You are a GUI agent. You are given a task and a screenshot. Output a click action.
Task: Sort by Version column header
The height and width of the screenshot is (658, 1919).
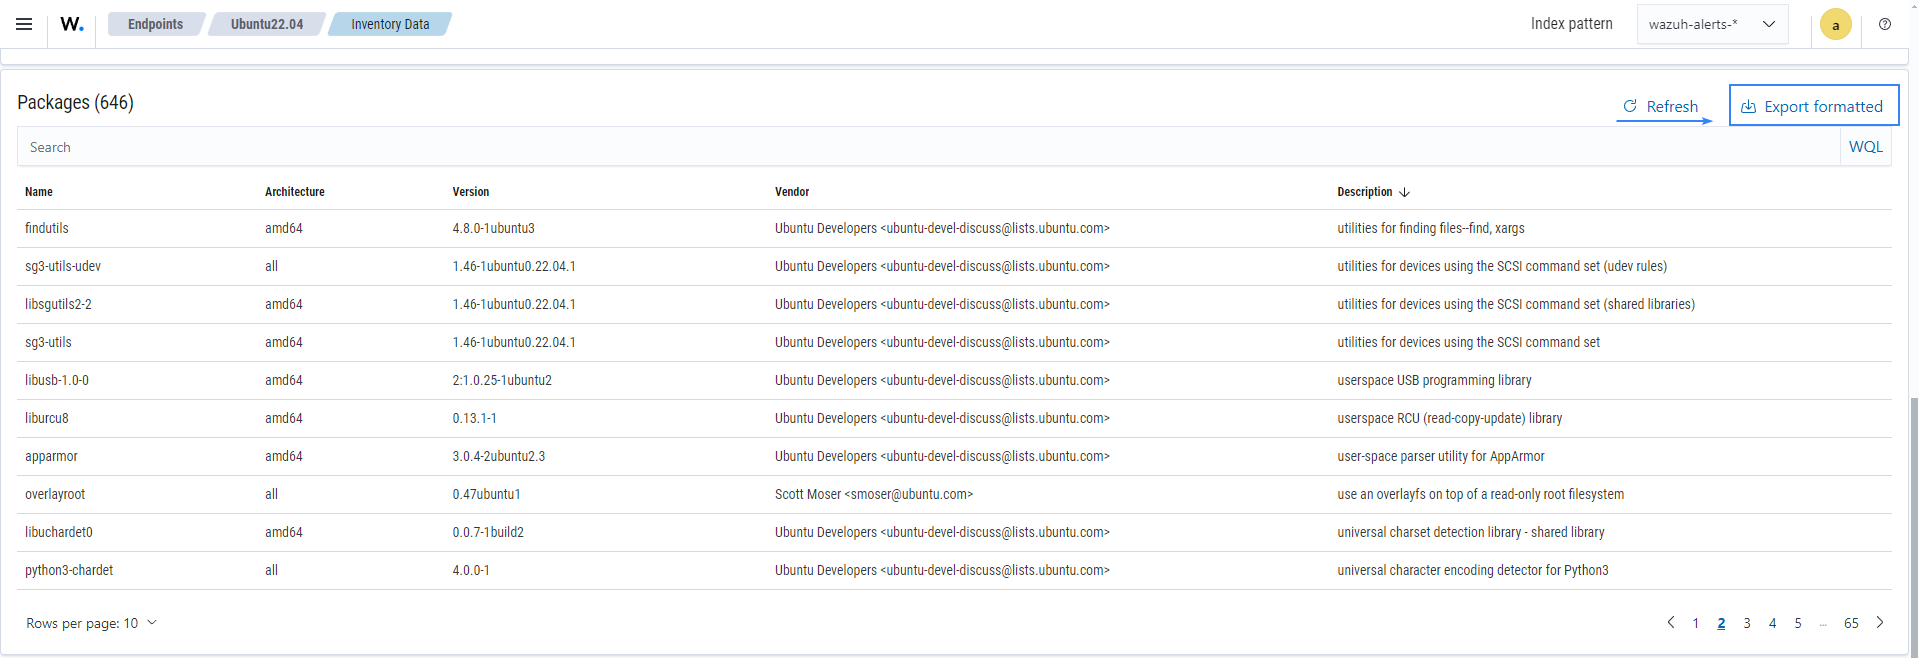[471, 192]
